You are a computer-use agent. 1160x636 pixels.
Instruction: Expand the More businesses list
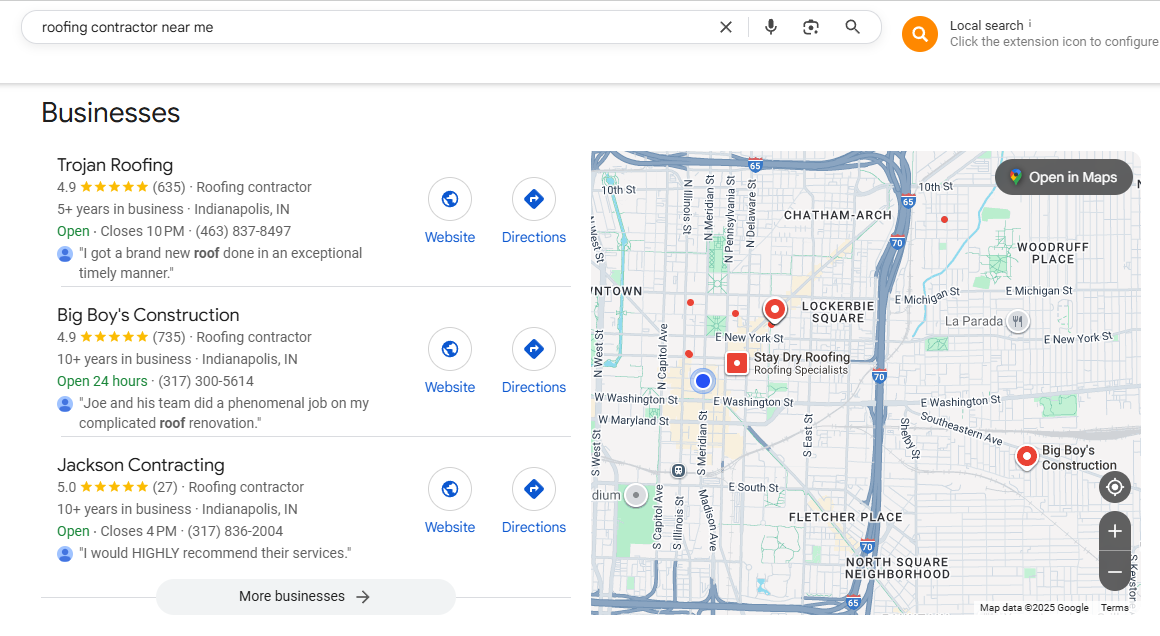point(306,597)
